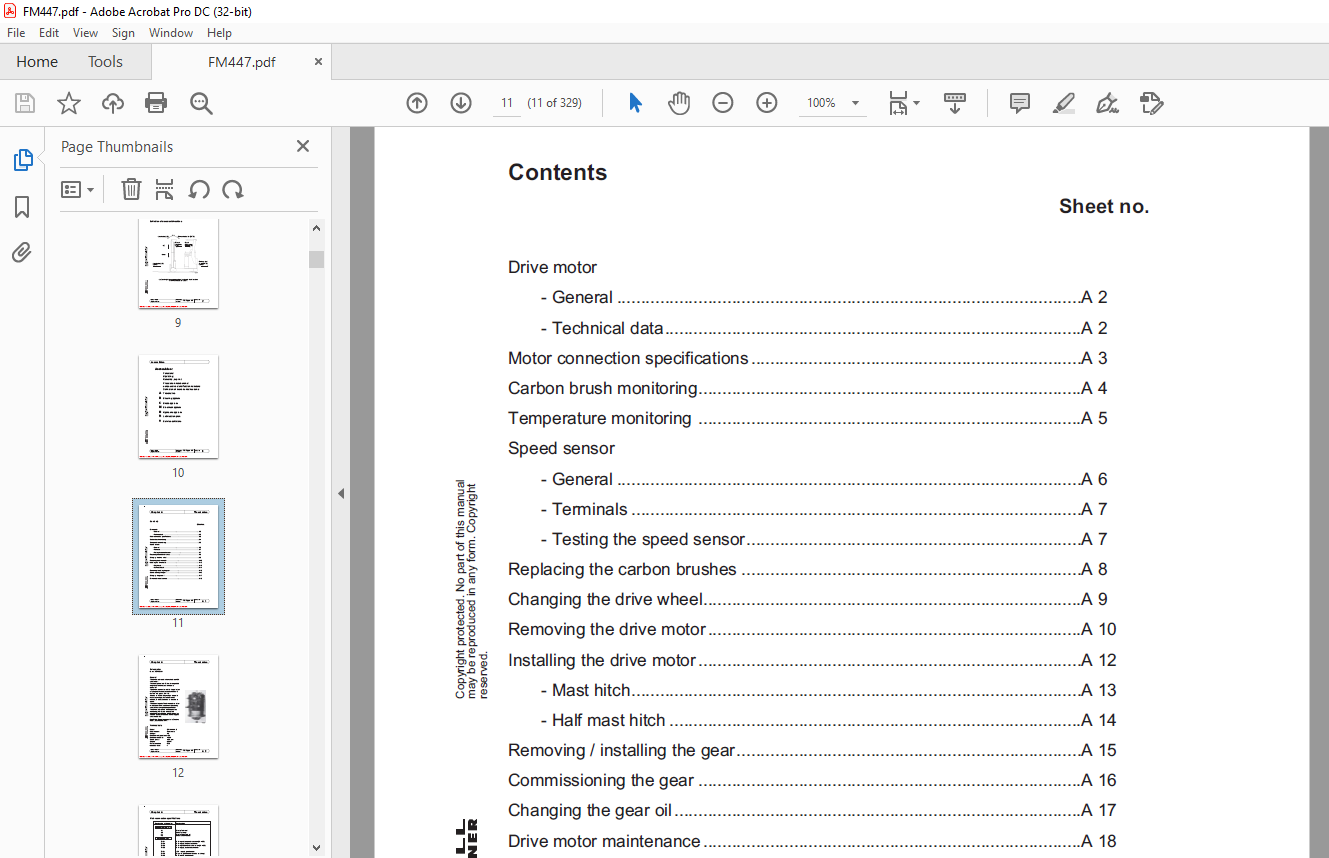The width and height of the screenshot is (1329, 858).
Task: Click the Print icon
Action: tap(156, 103)
